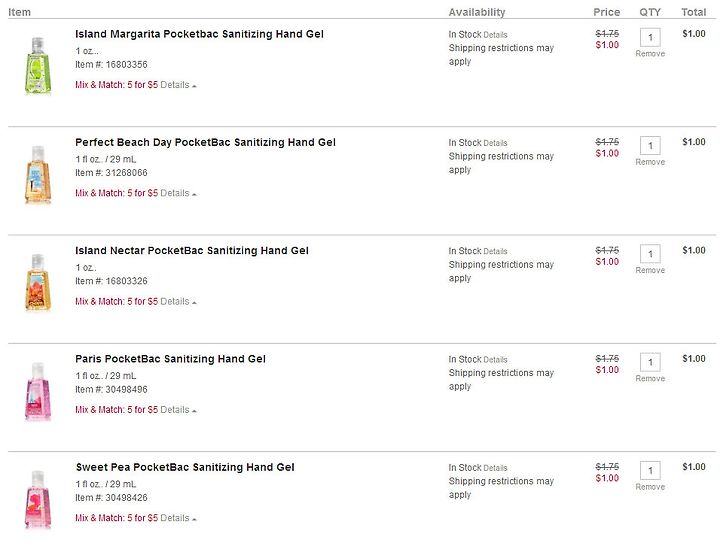Collapse Mix & Match details for Paris PocketBac
The image size is (720, 546).
coord(178,410)
